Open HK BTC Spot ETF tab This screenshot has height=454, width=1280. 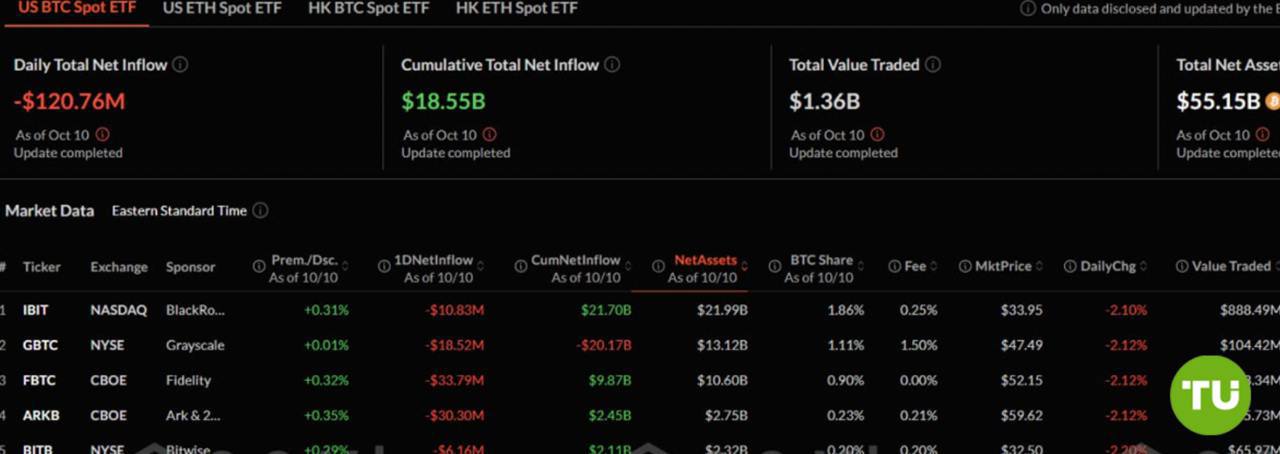point(368,8)
